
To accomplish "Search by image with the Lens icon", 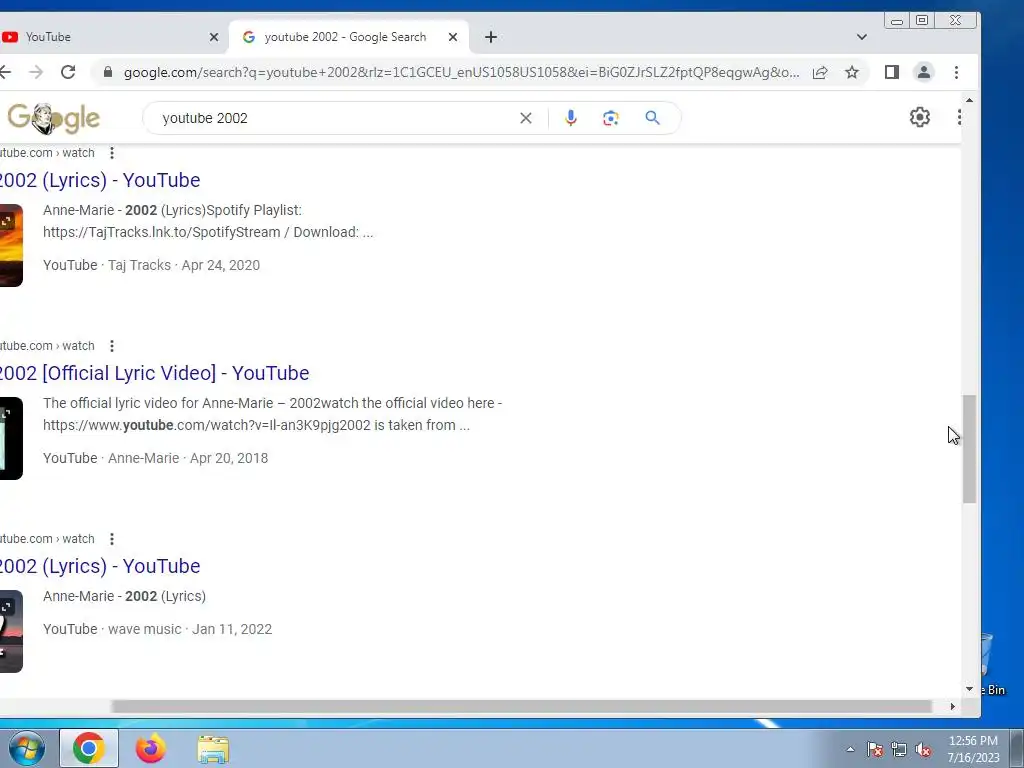I will coord(611,118).
